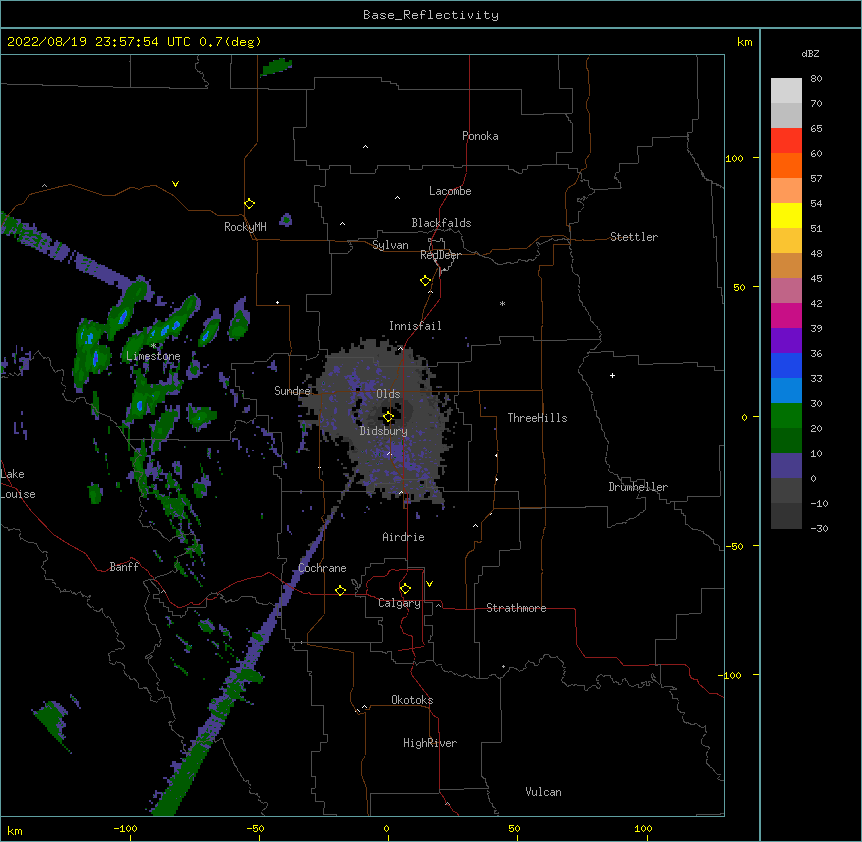This screenshot has width=862, height=842.
Task: Click the Vulcan label
Action: pos(543,792)
